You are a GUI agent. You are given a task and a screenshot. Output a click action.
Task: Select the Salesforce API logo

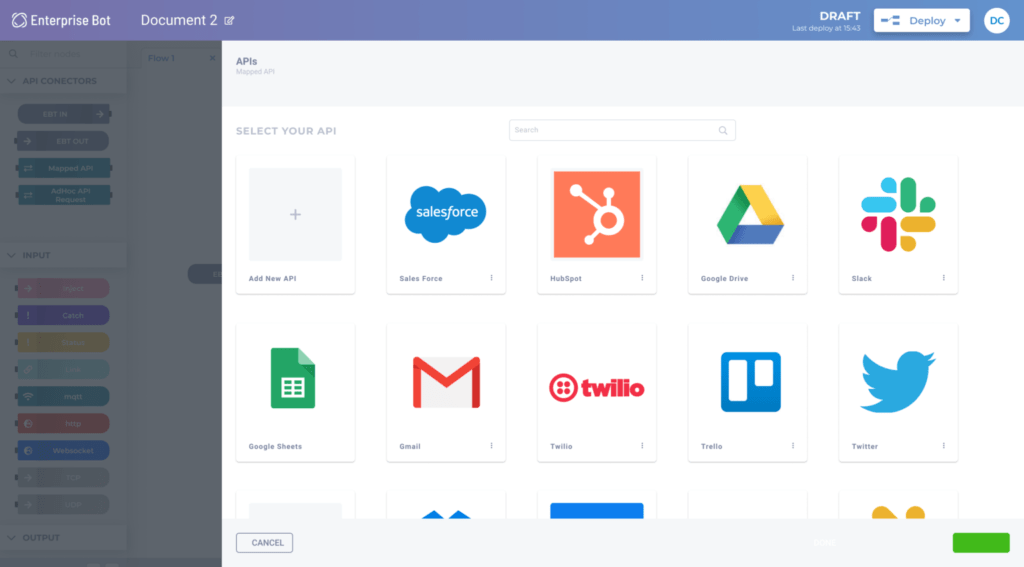[445, 214]
